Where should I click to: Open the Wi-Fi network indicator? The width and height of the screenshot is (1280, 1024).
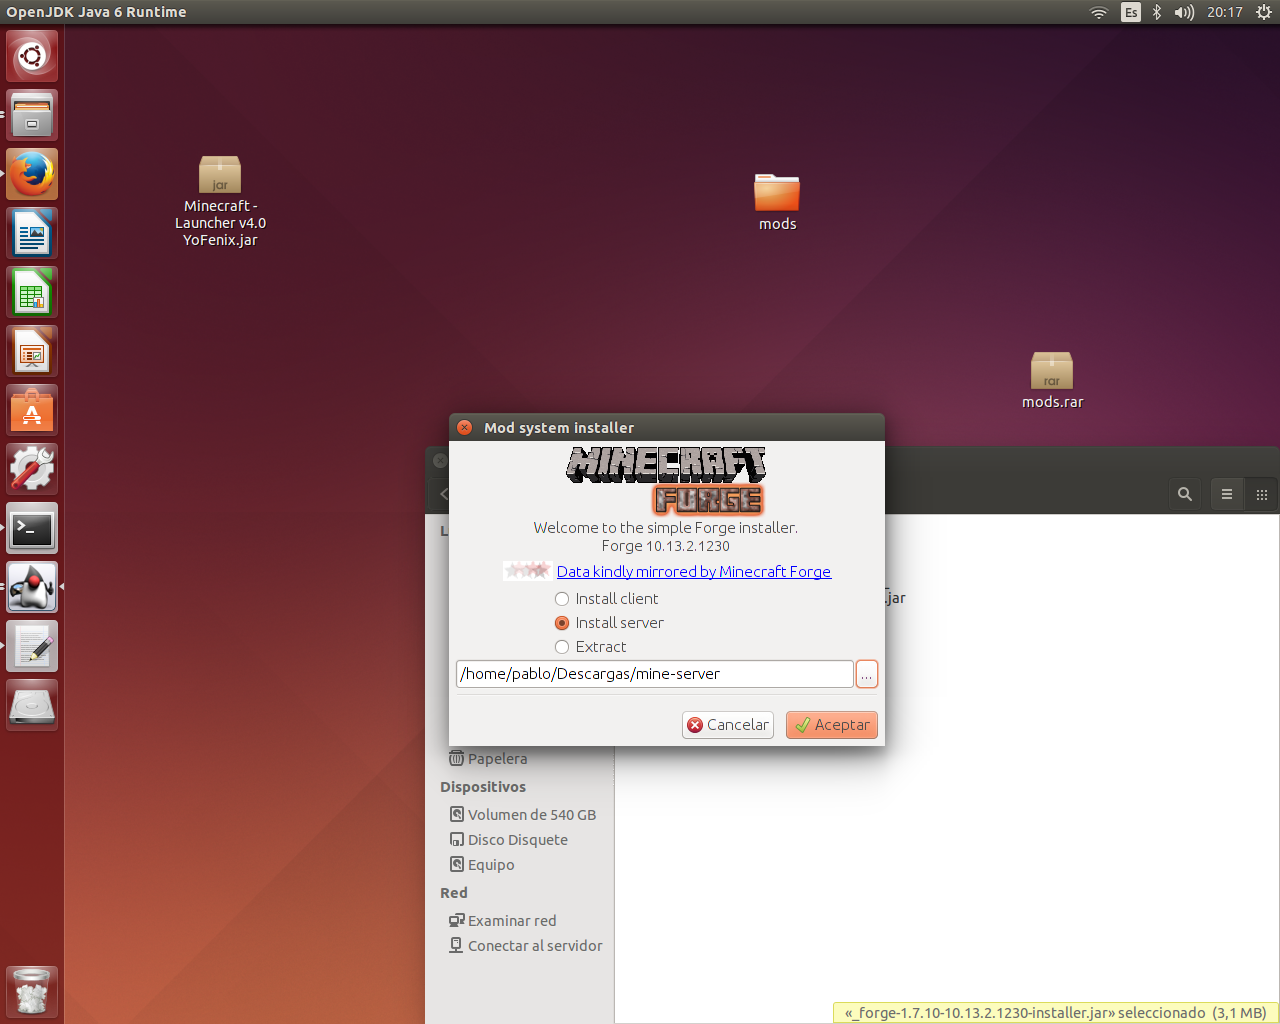pos(1099,12)
